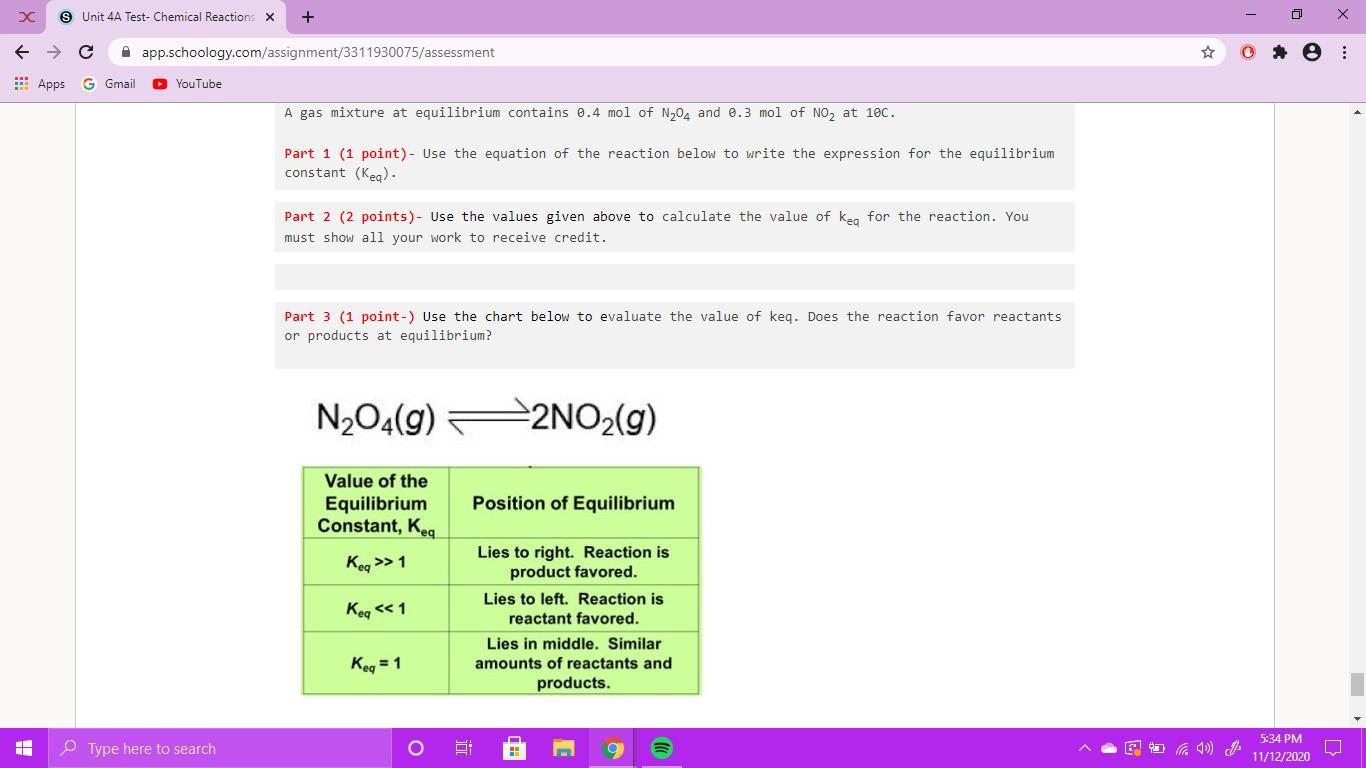
Task: Click the page scrollbar thumb
Action: [x=1357, y=684]
